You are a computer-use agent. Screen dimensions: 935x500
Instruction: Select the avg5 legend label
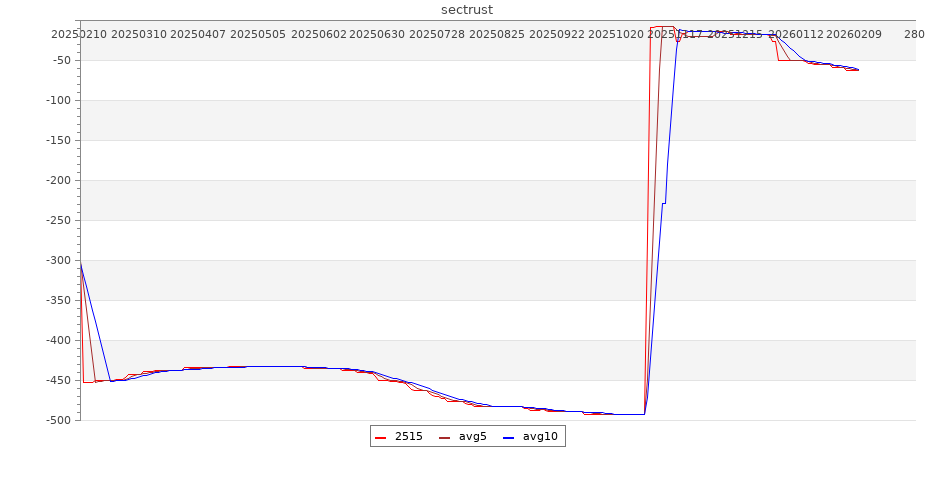click(x=472, y=437)
